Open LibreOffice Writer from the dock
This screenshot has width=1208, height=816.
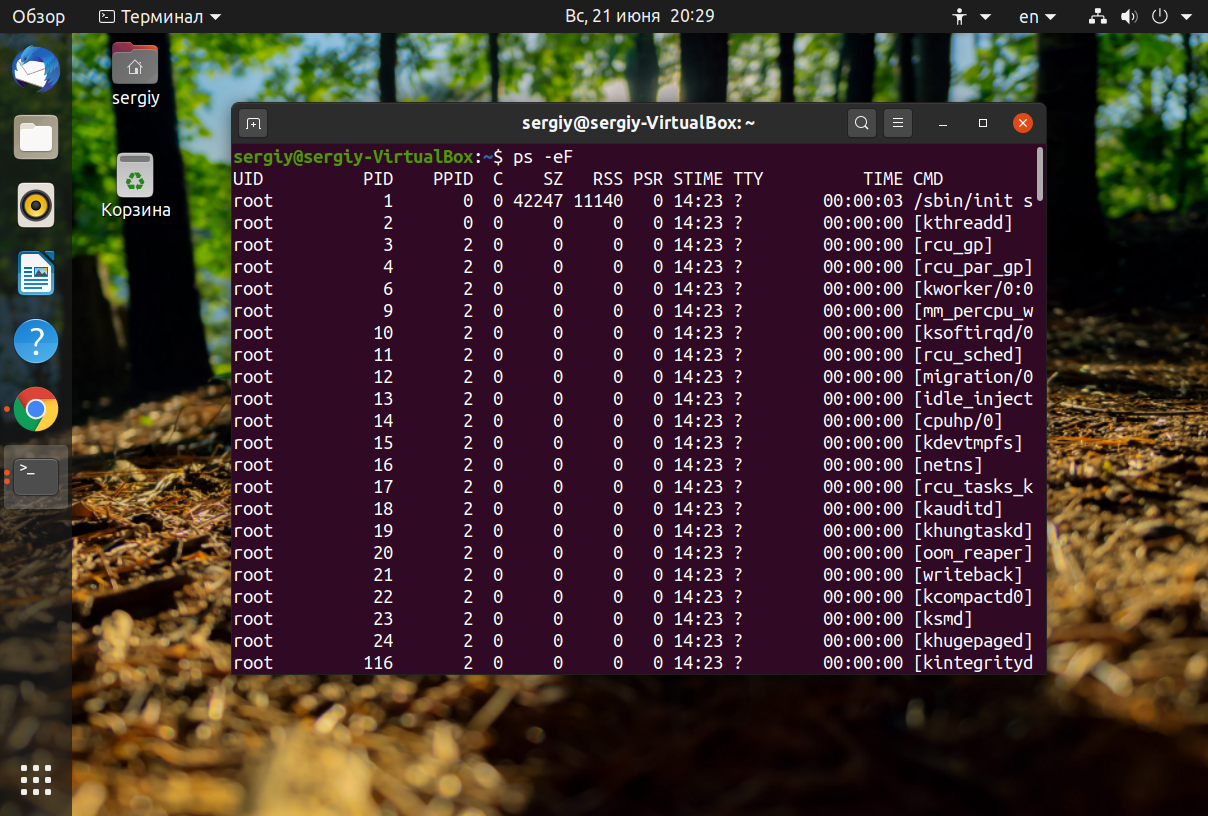36,273
